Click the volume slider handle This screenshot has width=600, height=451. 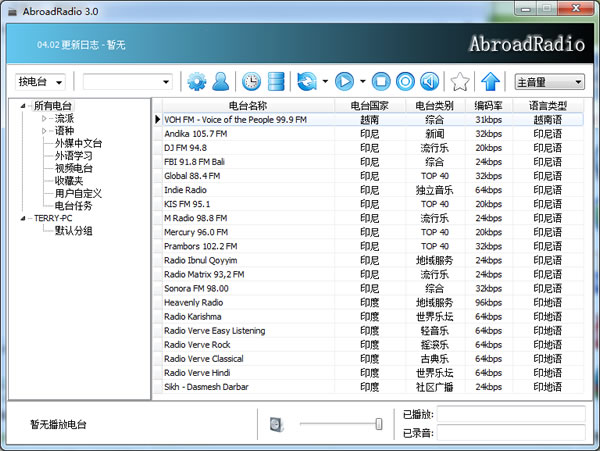pos(379,424)
